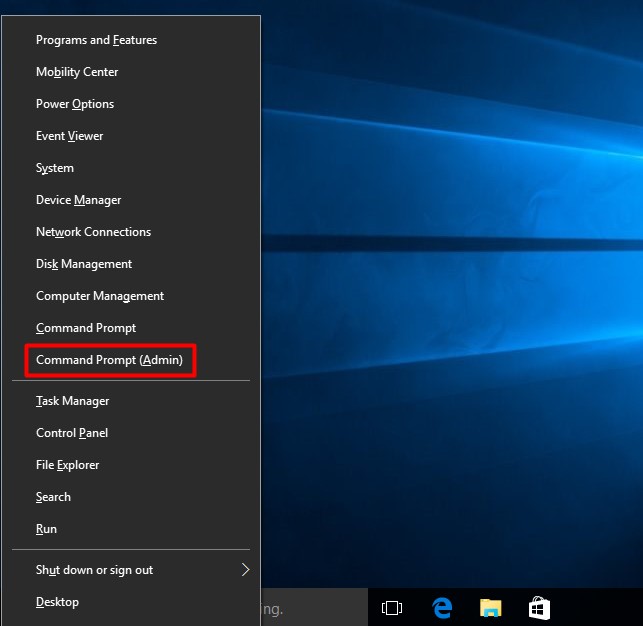Expand the Shut down or sign out submenu arrow
The image size is (643, 626).
[245, 570]
